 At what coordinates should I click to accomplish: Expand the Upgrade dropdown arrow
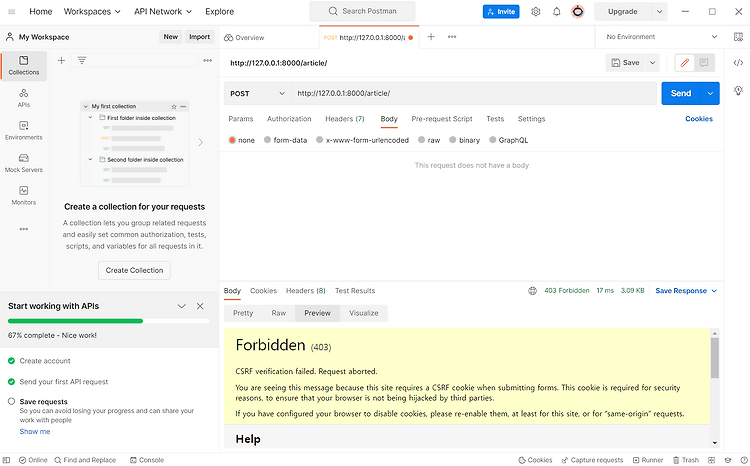pos(660,11)
